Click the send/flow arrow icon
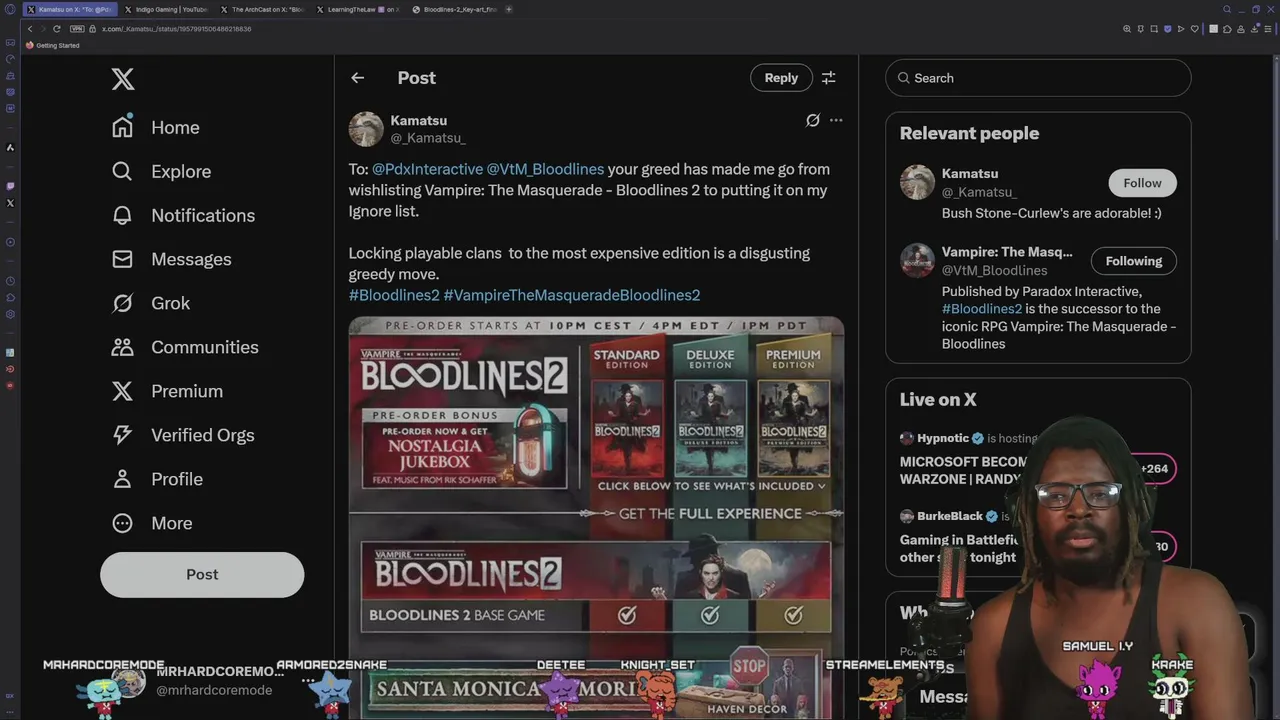Image resolution: width=1280 pixels, height=720 pixels. pyautogui.click(x=1181, y=29)
